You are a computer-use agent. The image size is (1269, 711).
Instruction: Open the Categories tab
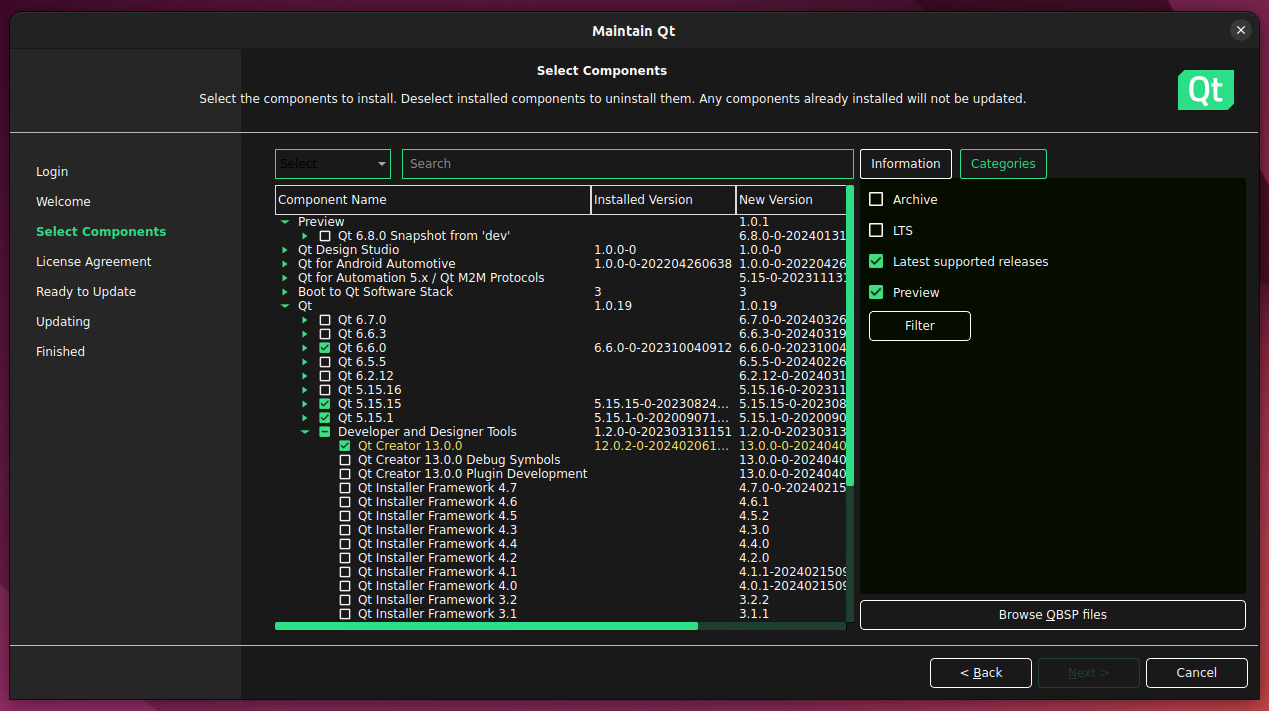click(x=1003, y=164)
